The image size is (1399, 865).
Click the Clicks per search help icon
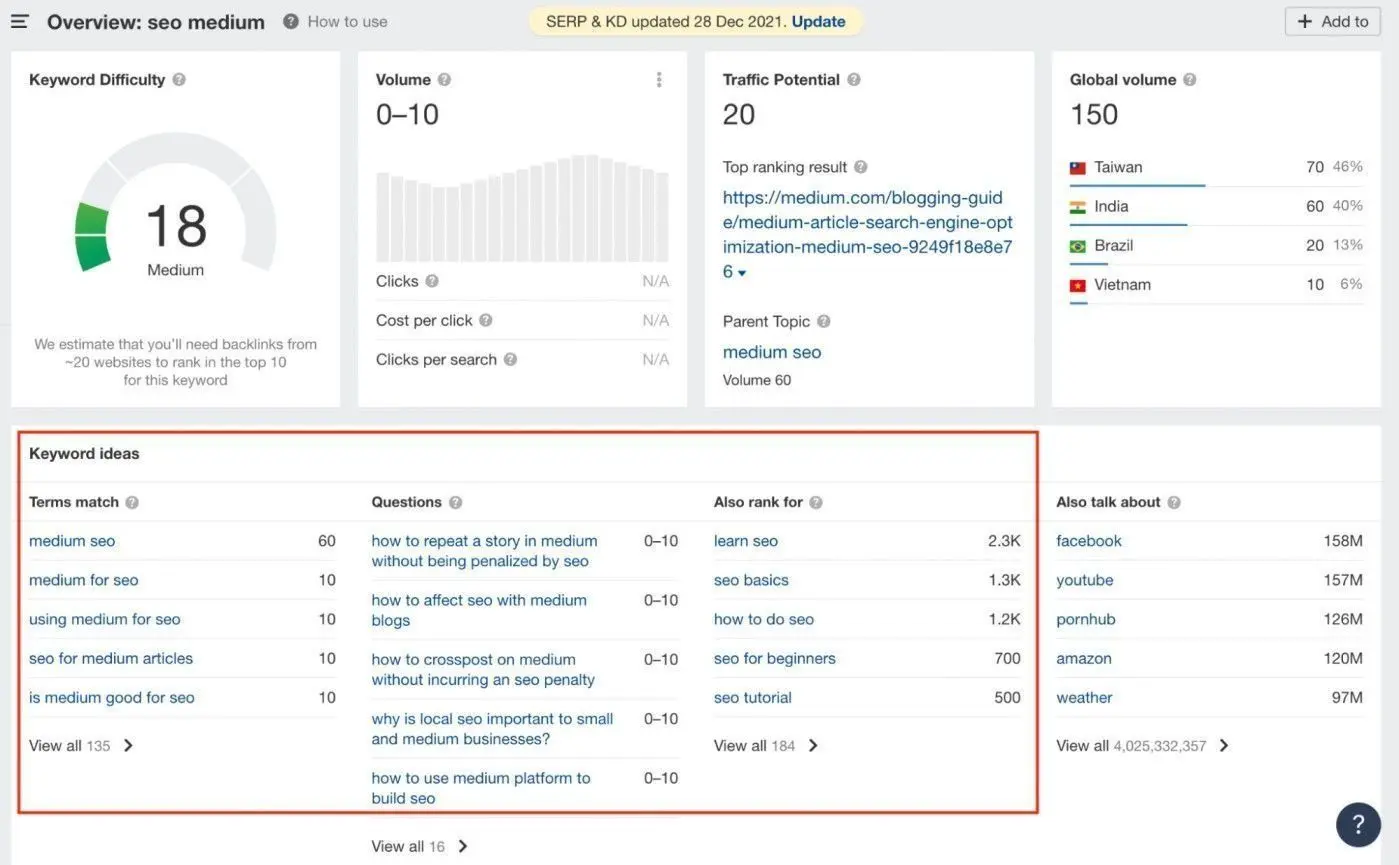pyautogui.click(x=510, y=360)
